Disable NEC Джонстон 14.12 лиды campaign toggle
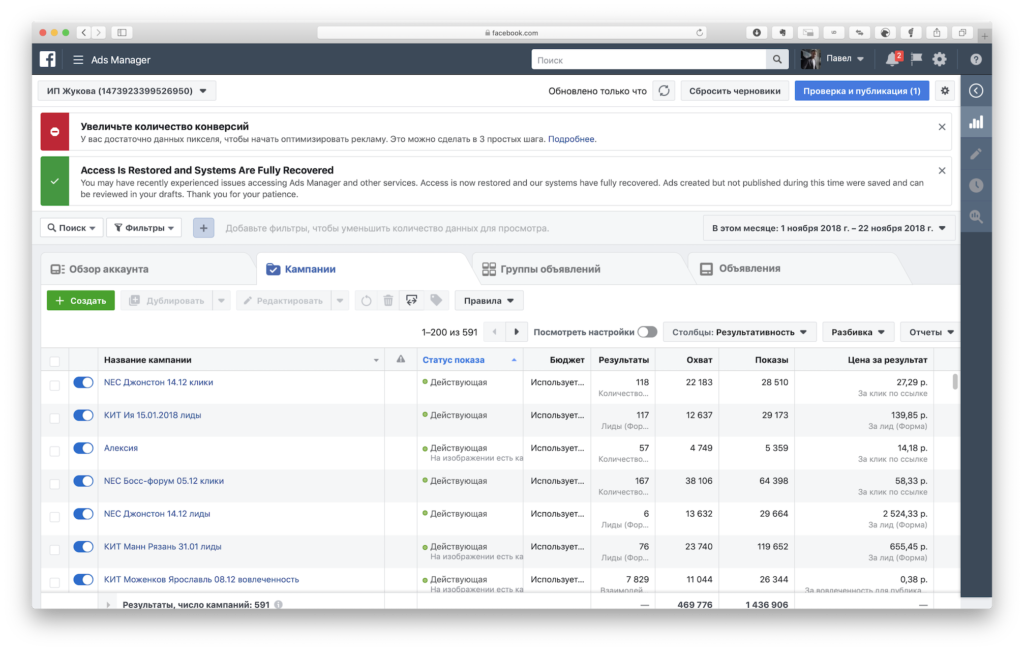This screenshot has height=651, width=1024. (x=83, y=514)
